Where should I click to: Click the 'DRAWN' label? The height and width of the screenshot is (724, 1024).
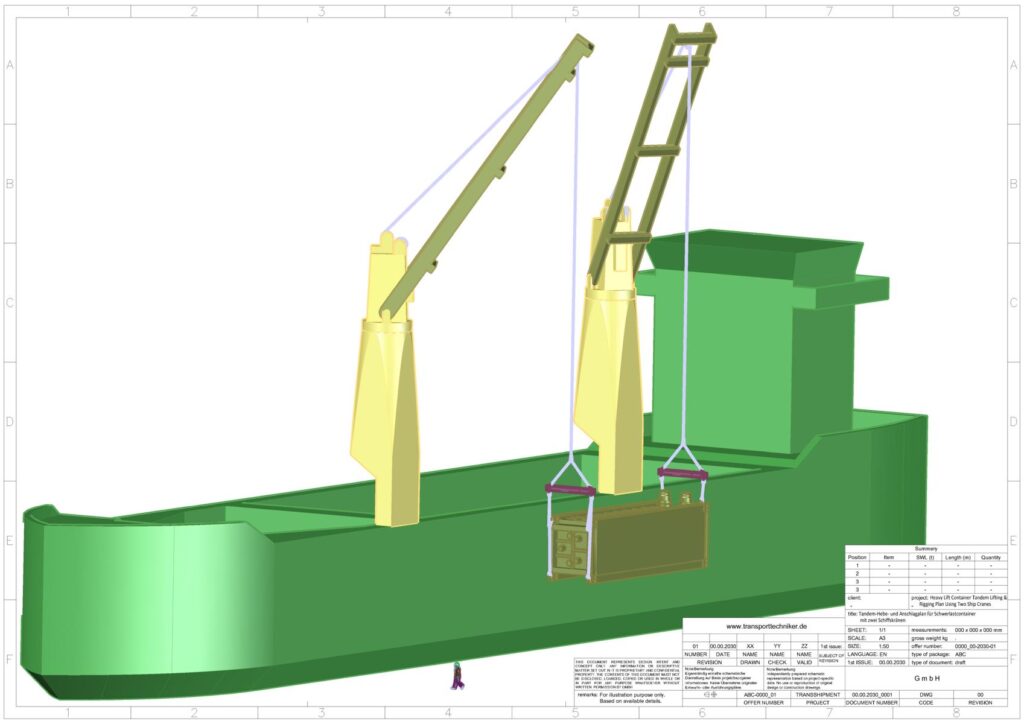click(x=750, y=662)
